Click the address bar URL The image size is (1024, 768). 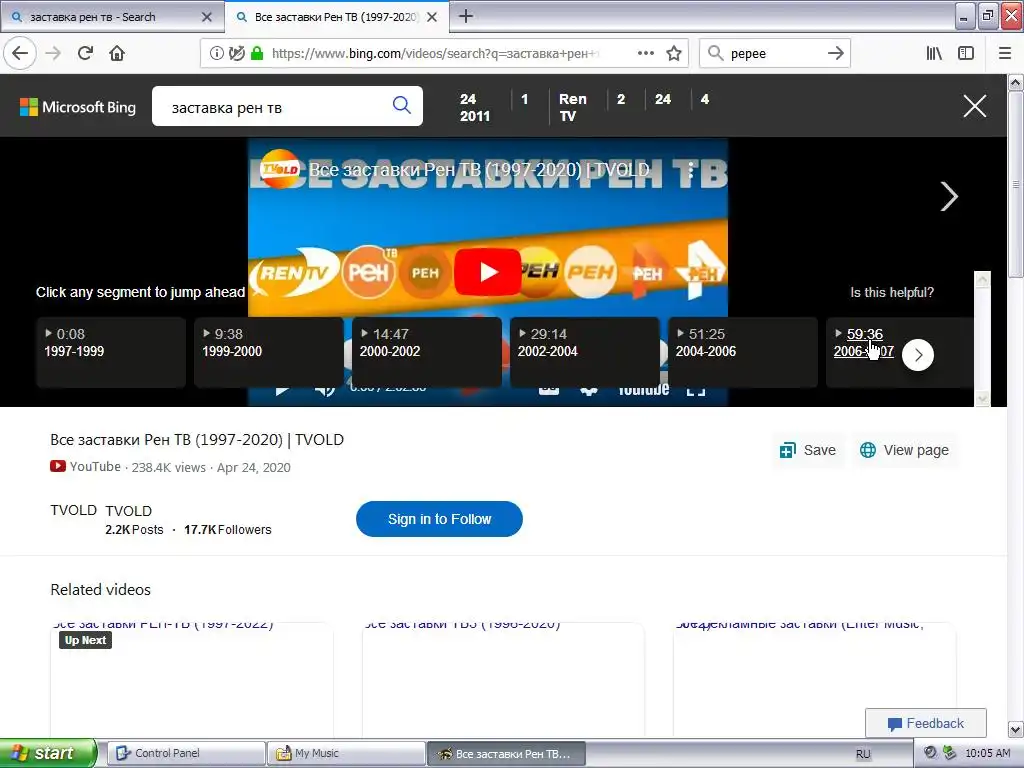[435, 54]
